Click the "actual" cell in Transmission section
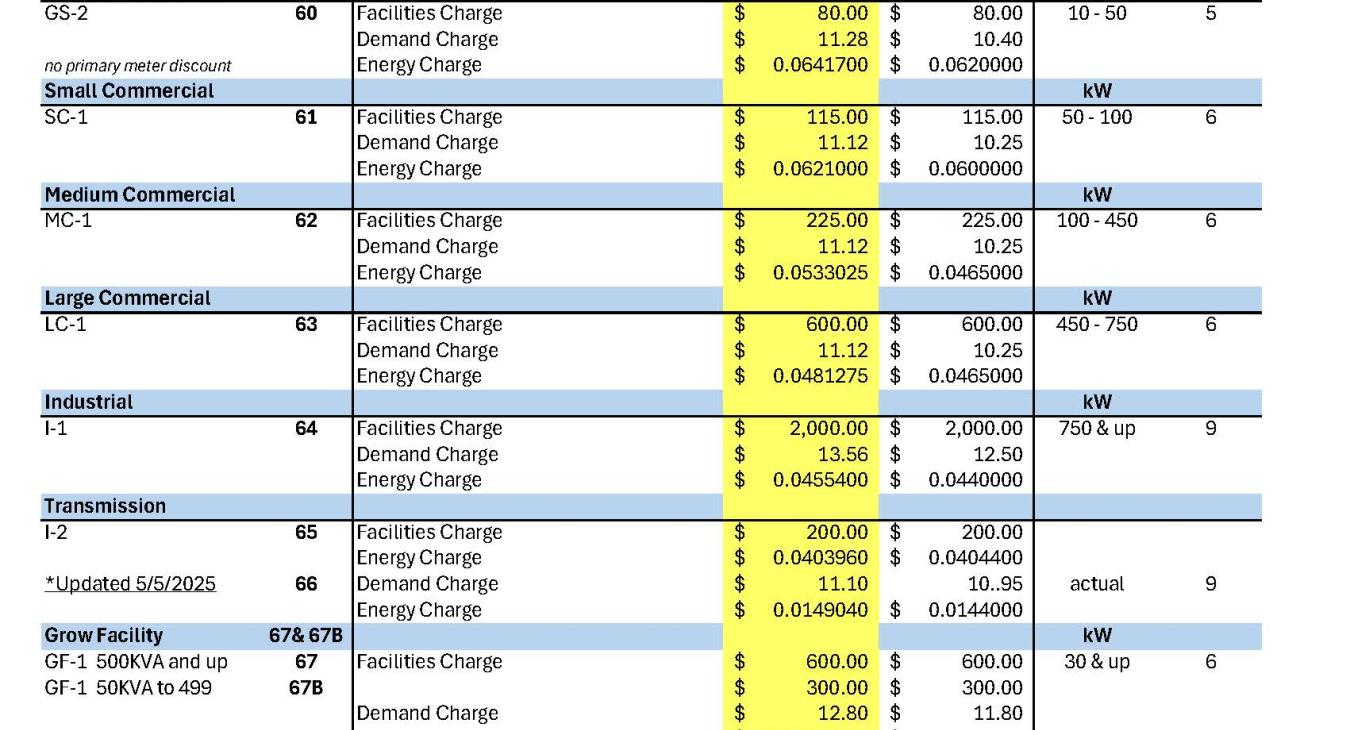The image size is (1350, 730). [x=1097, y=584]
